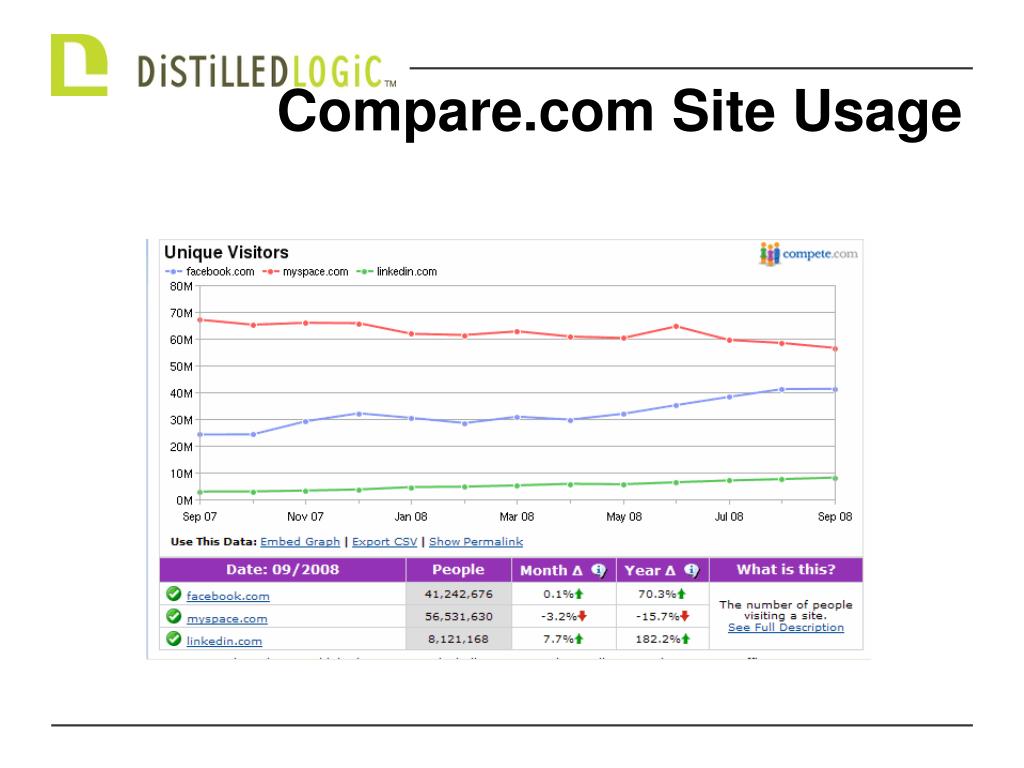Click the Year Δ column header text

pyautogui.click(x=650, y=570)
